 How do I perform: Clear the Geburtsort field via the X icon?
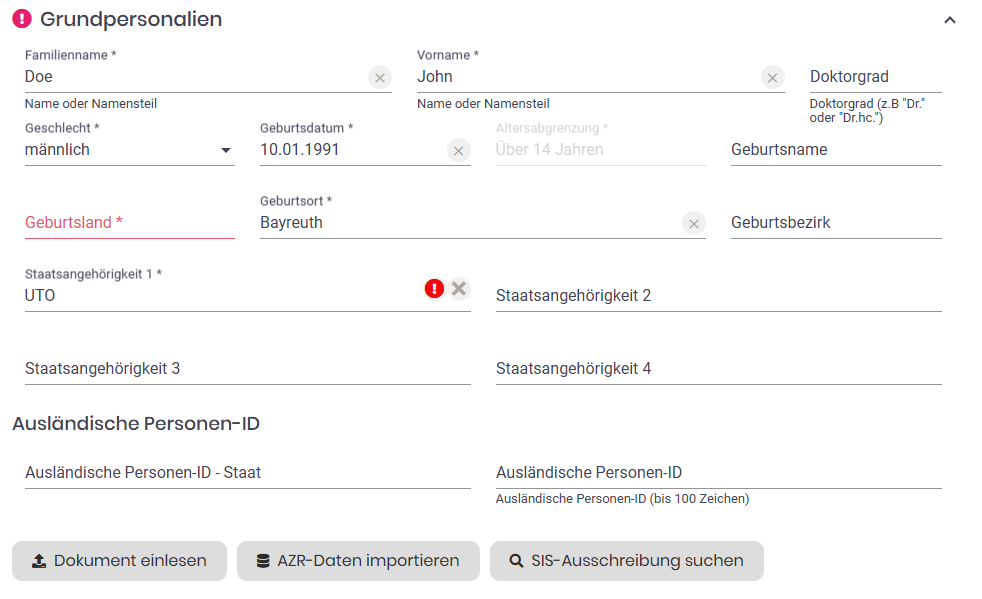pos(694,223)
